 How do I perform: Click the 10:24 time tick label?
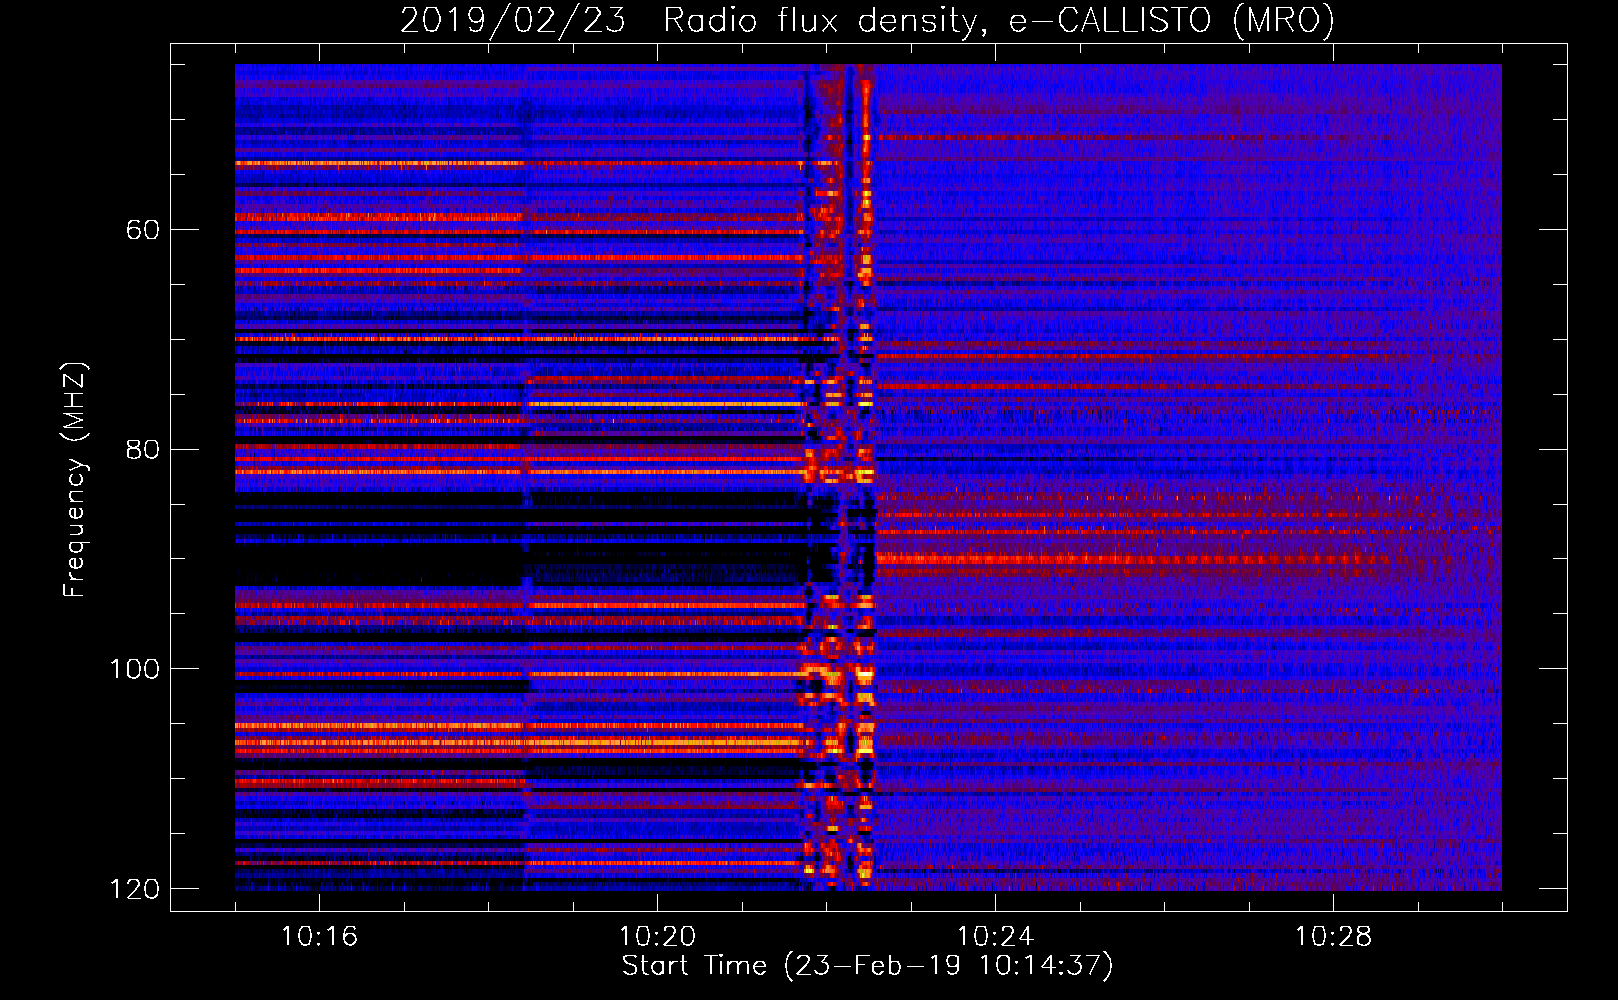[995, 937]
